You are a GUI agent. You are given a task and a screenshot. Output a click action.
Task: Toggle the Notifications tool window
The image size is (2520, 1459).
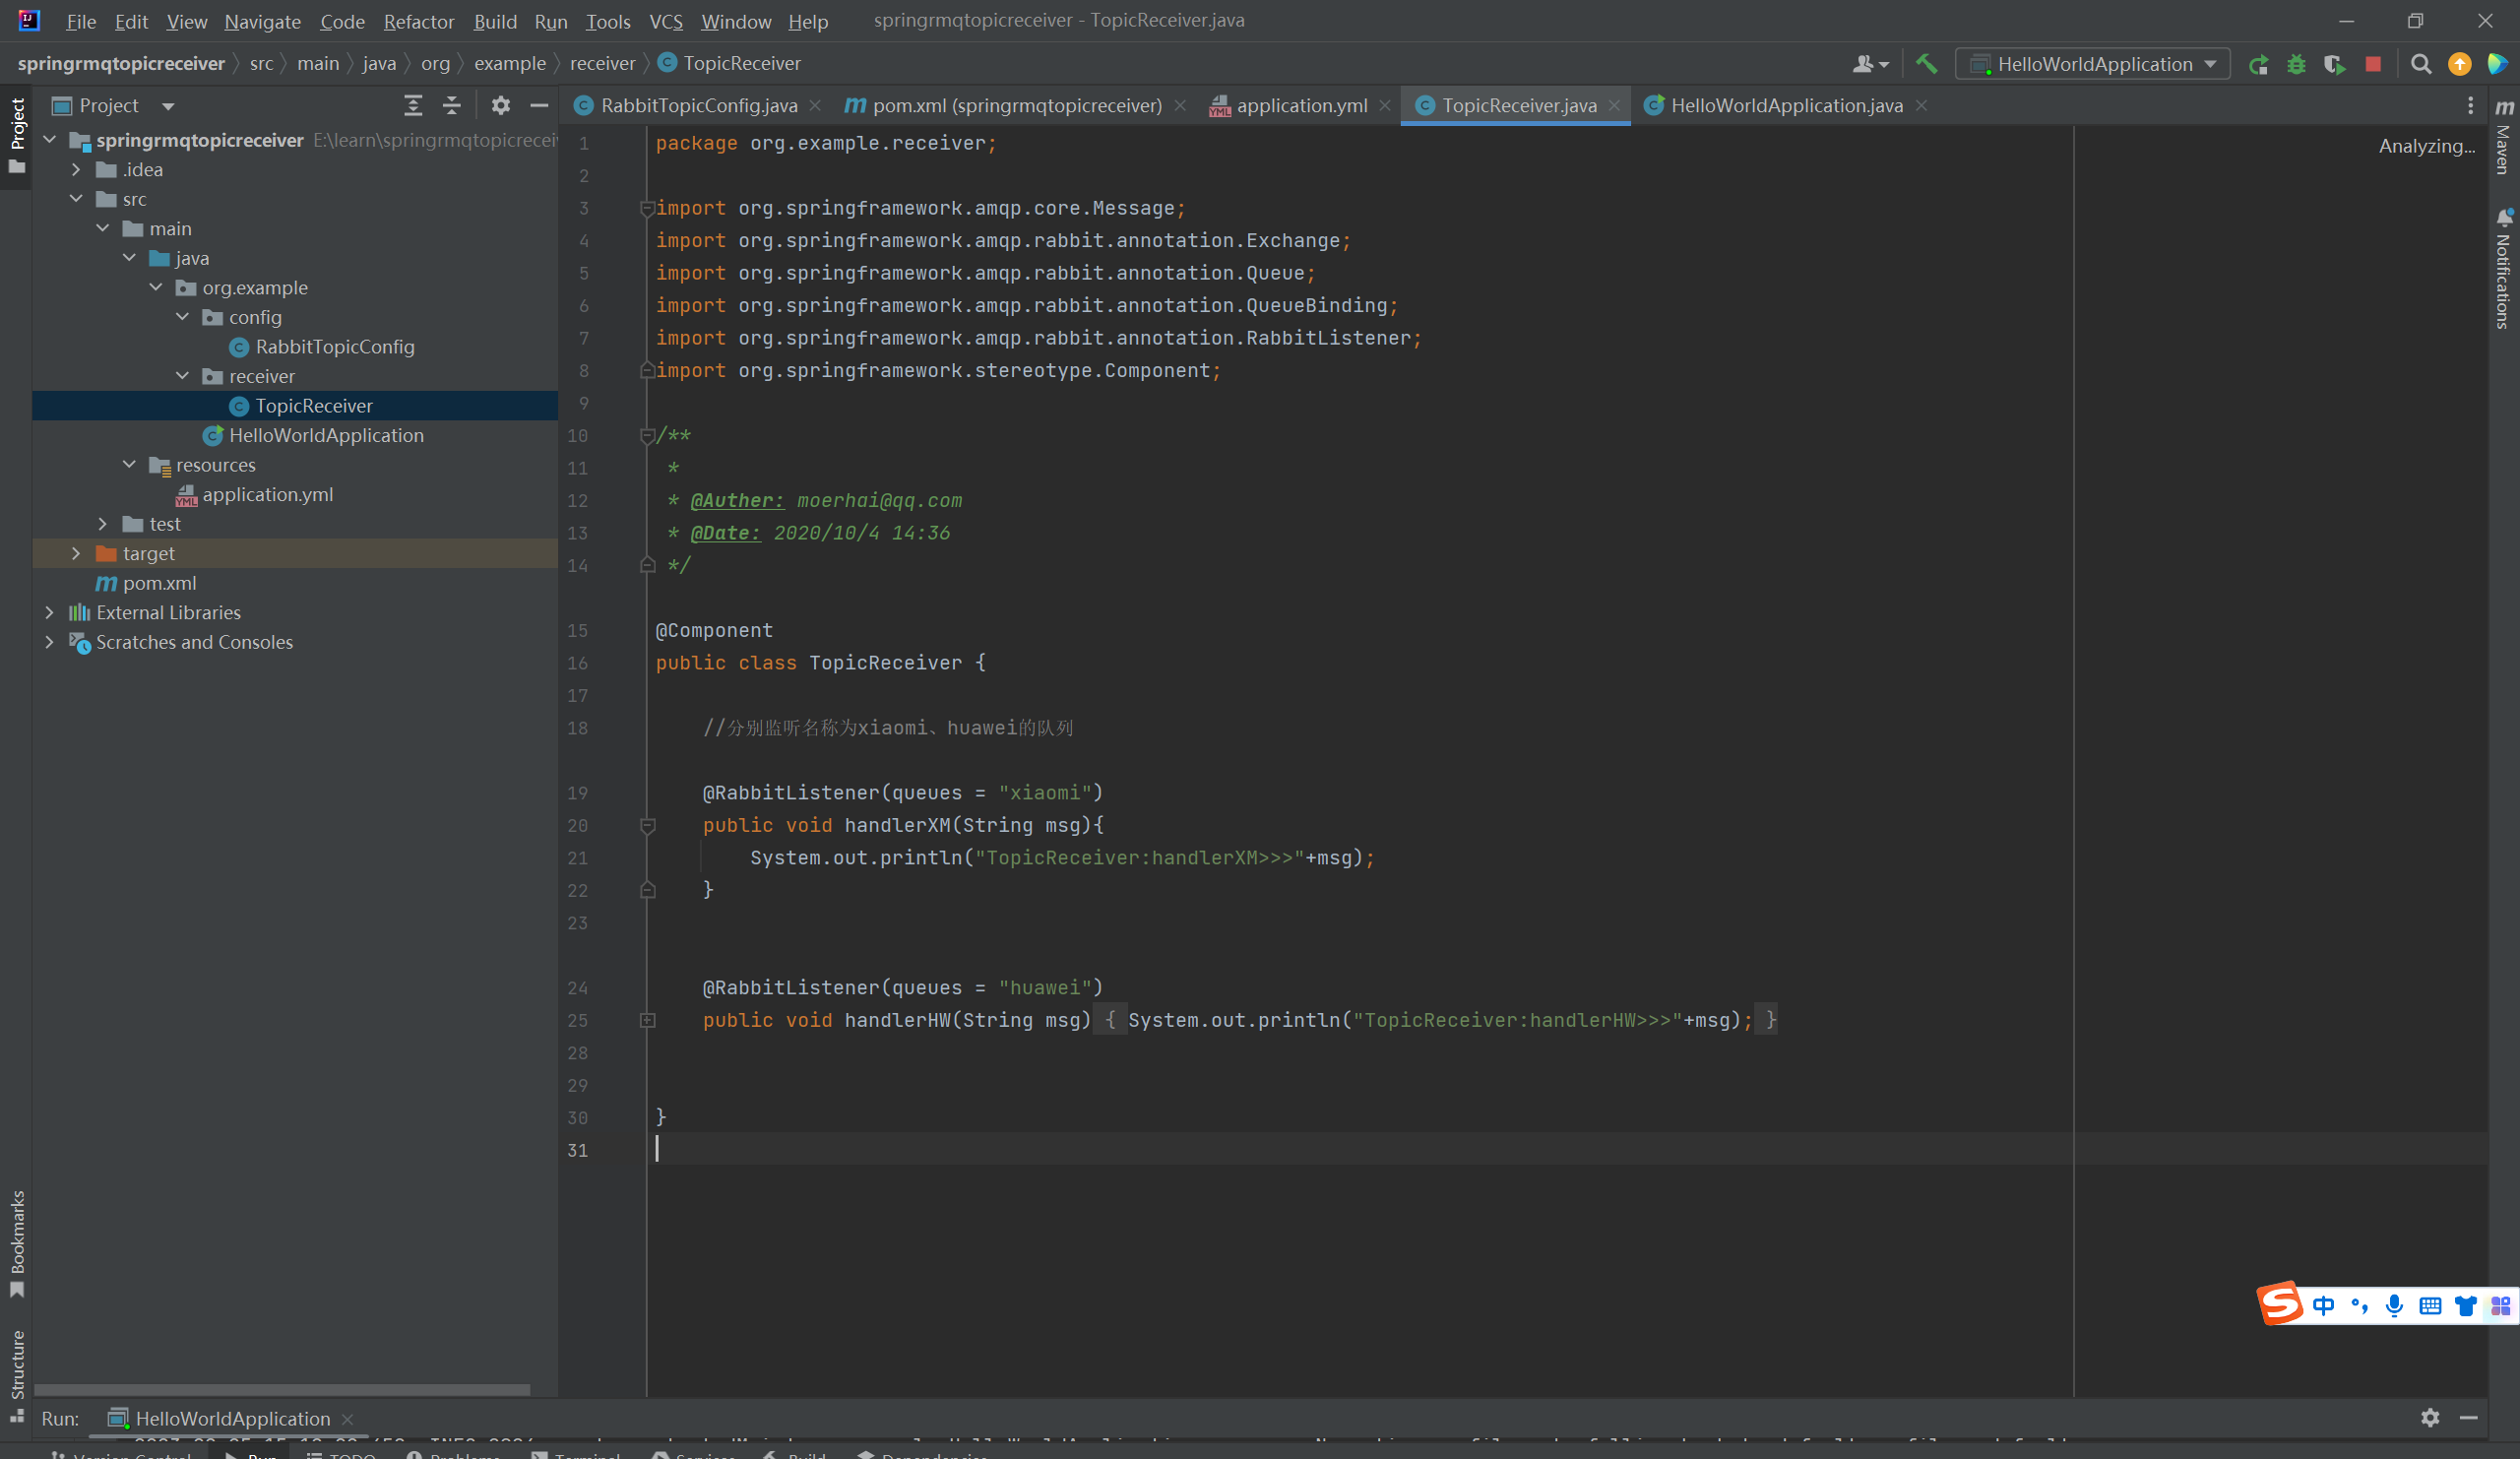pos(2504,270)
